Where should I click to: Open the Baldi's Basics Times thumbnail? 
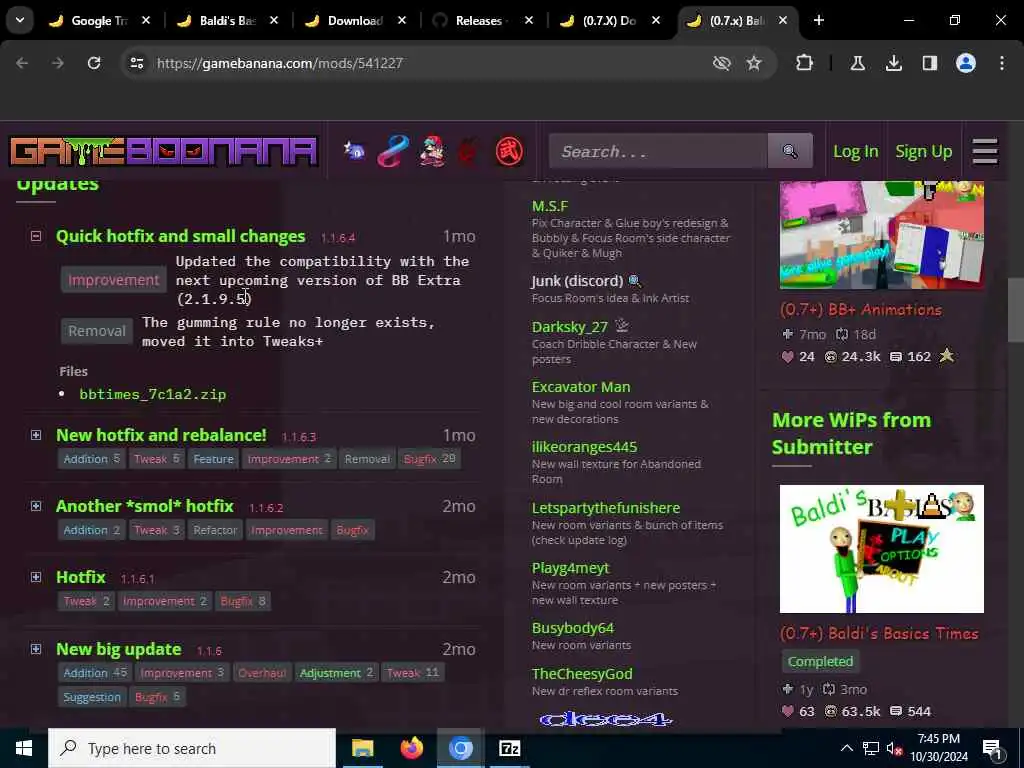tap(882, 549)
